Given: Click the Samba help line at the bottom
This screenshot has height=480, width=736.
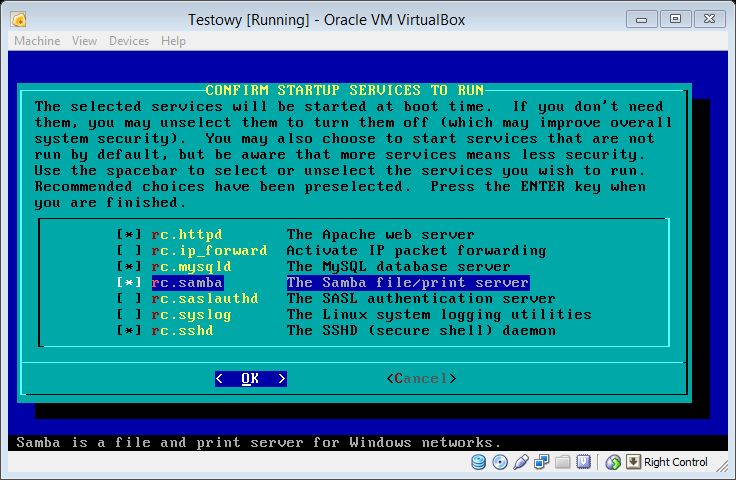Looking at the screenshot, I should pos(259,442).
